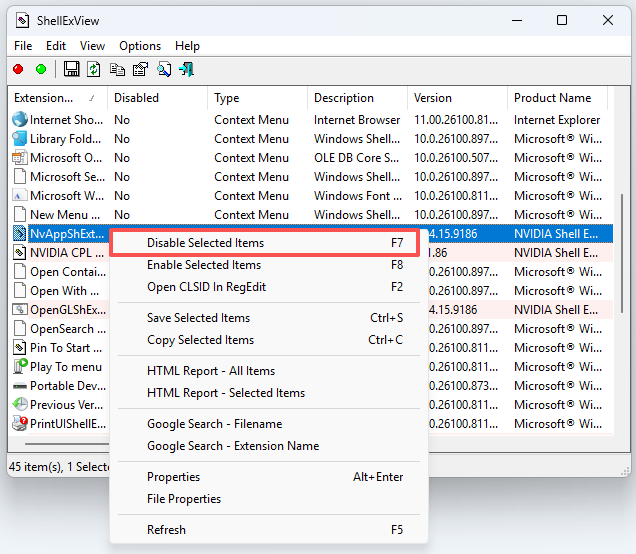Click the OLE DB Core S... description cell
This screenshot has height=554, width=636.
(x=356, y=158)
